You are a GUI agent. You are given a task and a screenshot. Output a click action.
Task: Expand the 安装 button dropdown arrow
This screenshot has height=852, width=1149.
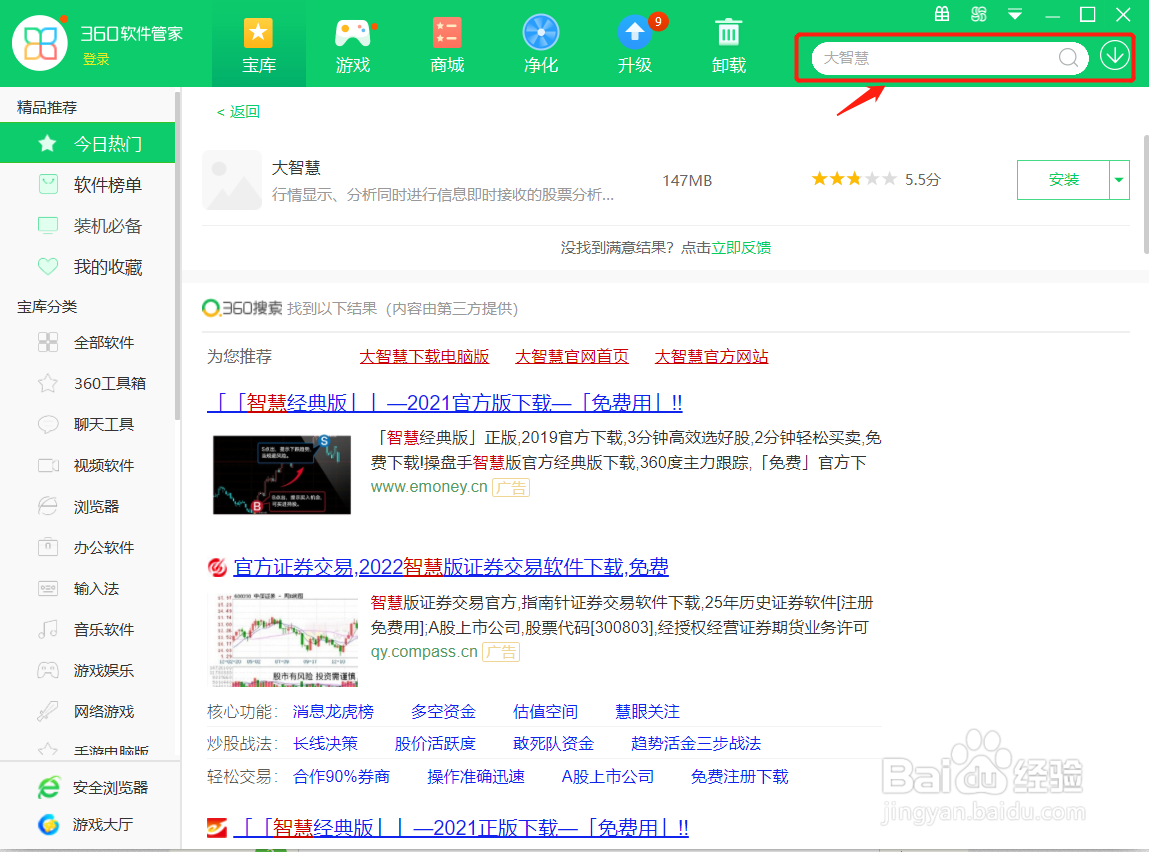tap(1119, 179)
